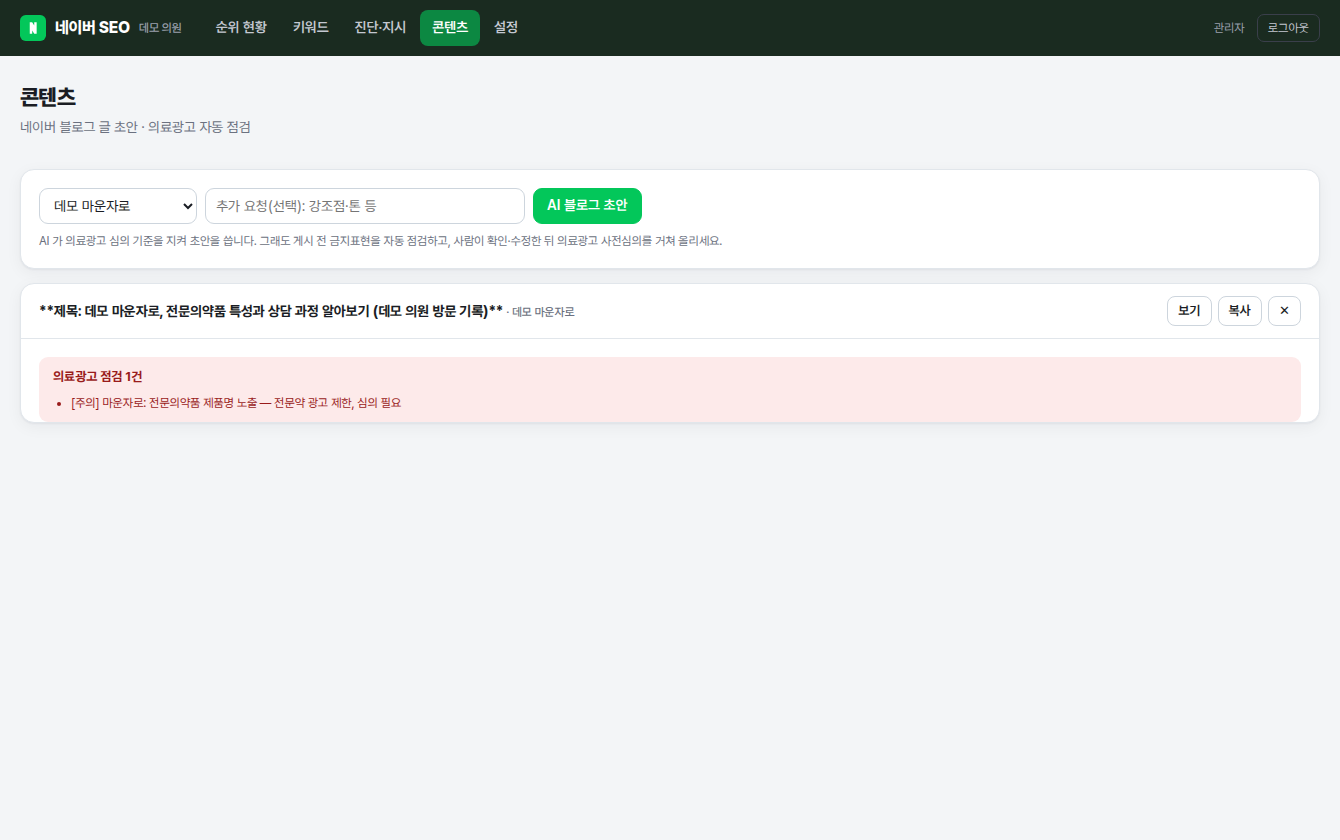Screen dimensions: 1340x840
Task: Open the 설정 menu
Action: pos(506,28)
